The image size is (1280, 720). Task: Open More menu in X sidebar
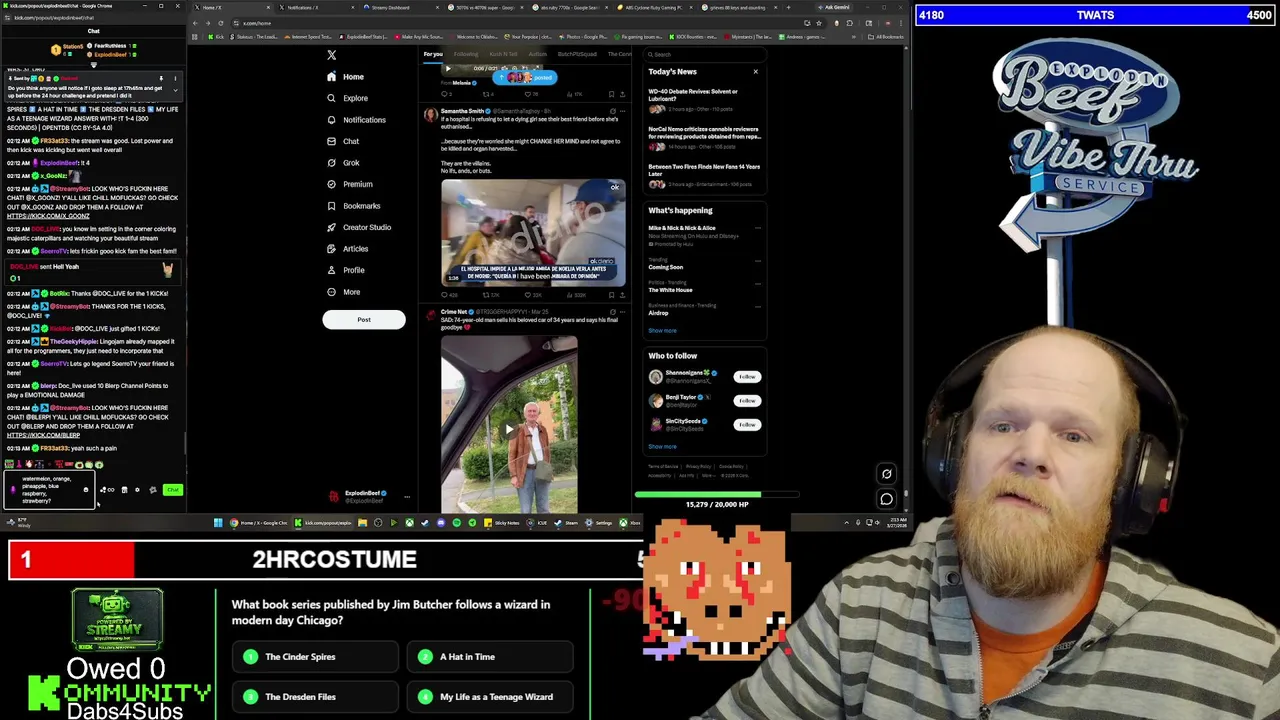pyautogui.click(x=344, y=292)
